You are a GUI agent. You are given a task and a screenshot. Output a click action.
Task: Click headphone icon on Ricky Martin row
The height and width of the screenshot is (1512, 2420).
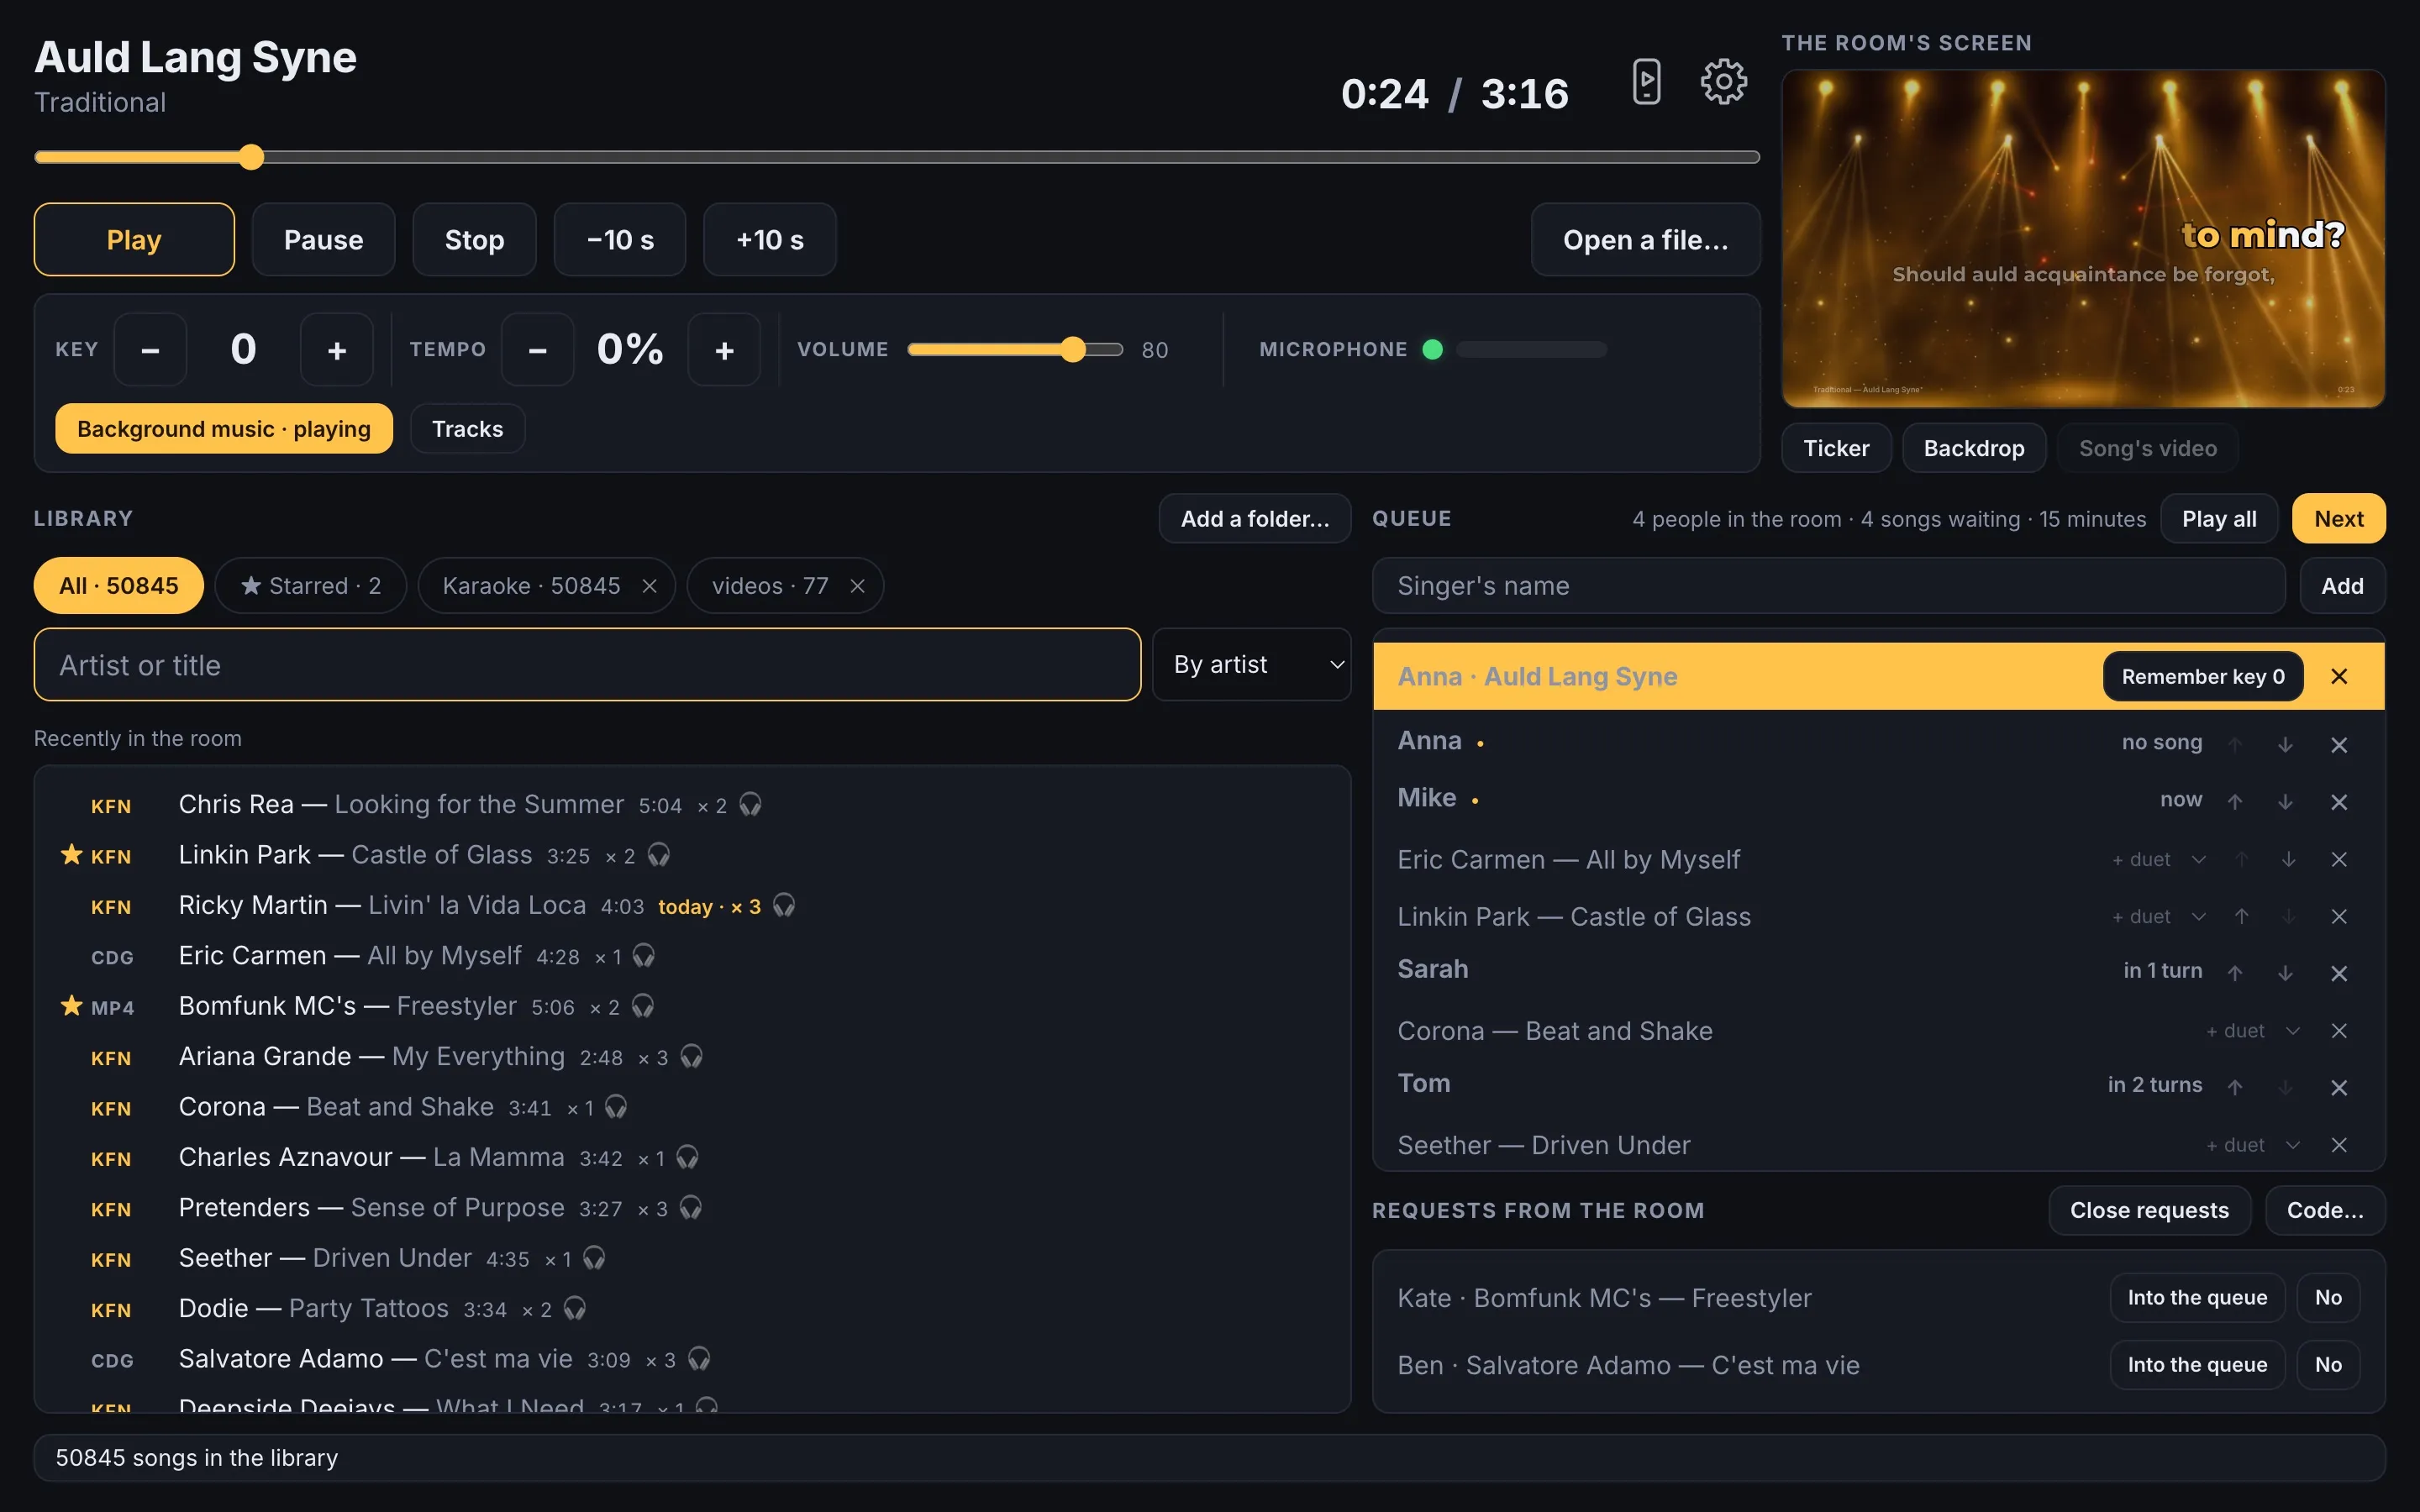click(784, 906)
